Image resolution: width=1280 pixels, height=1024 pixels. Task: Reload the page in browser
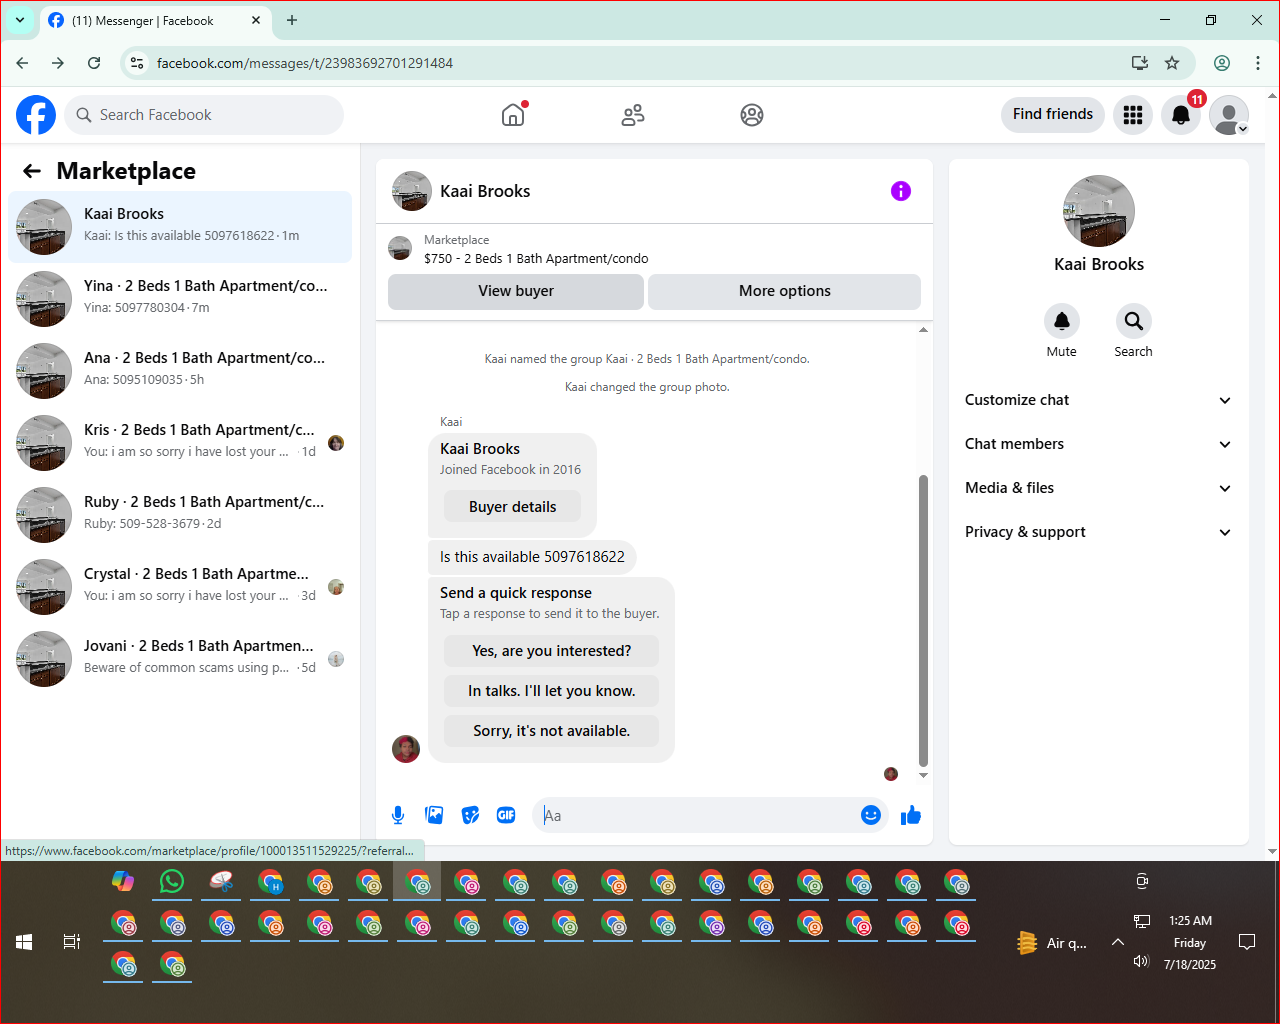[94, 63]
